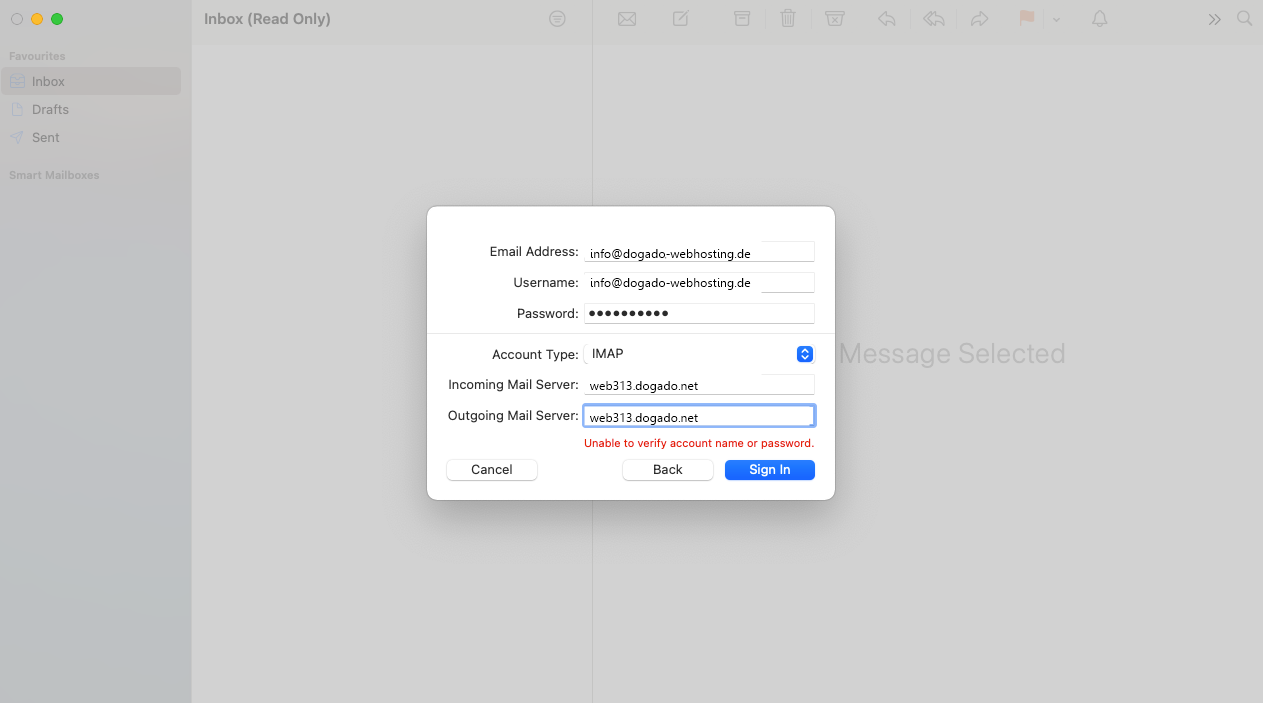Image resolution: width=1263 pixels, height=703 pixels.
Task: Open the Account Type IMAP dropdown
Action: [804, 354]
